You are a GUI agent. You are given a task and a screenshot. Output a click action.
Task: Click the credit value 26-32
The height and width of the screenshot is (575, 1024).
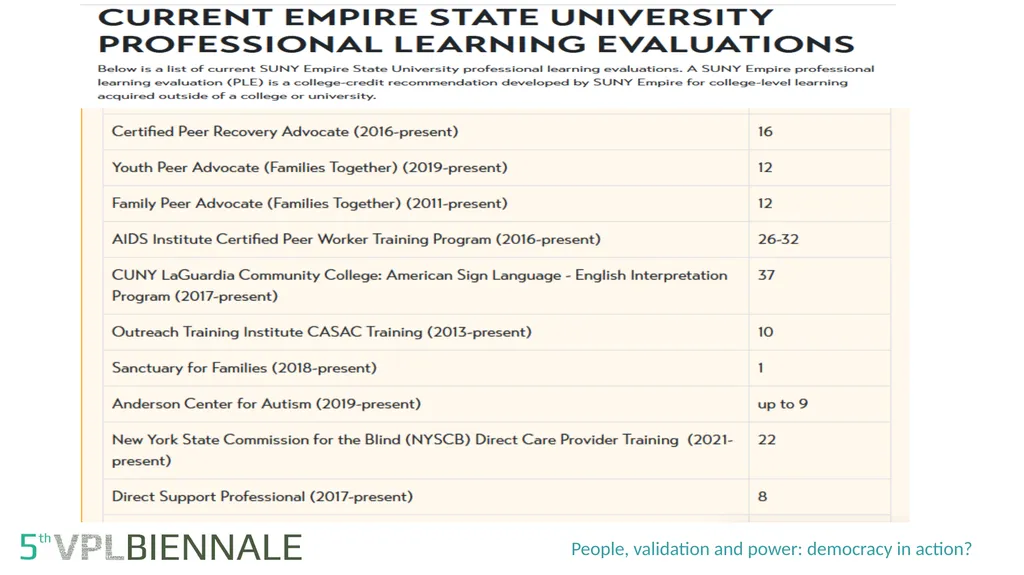(778, 239)
